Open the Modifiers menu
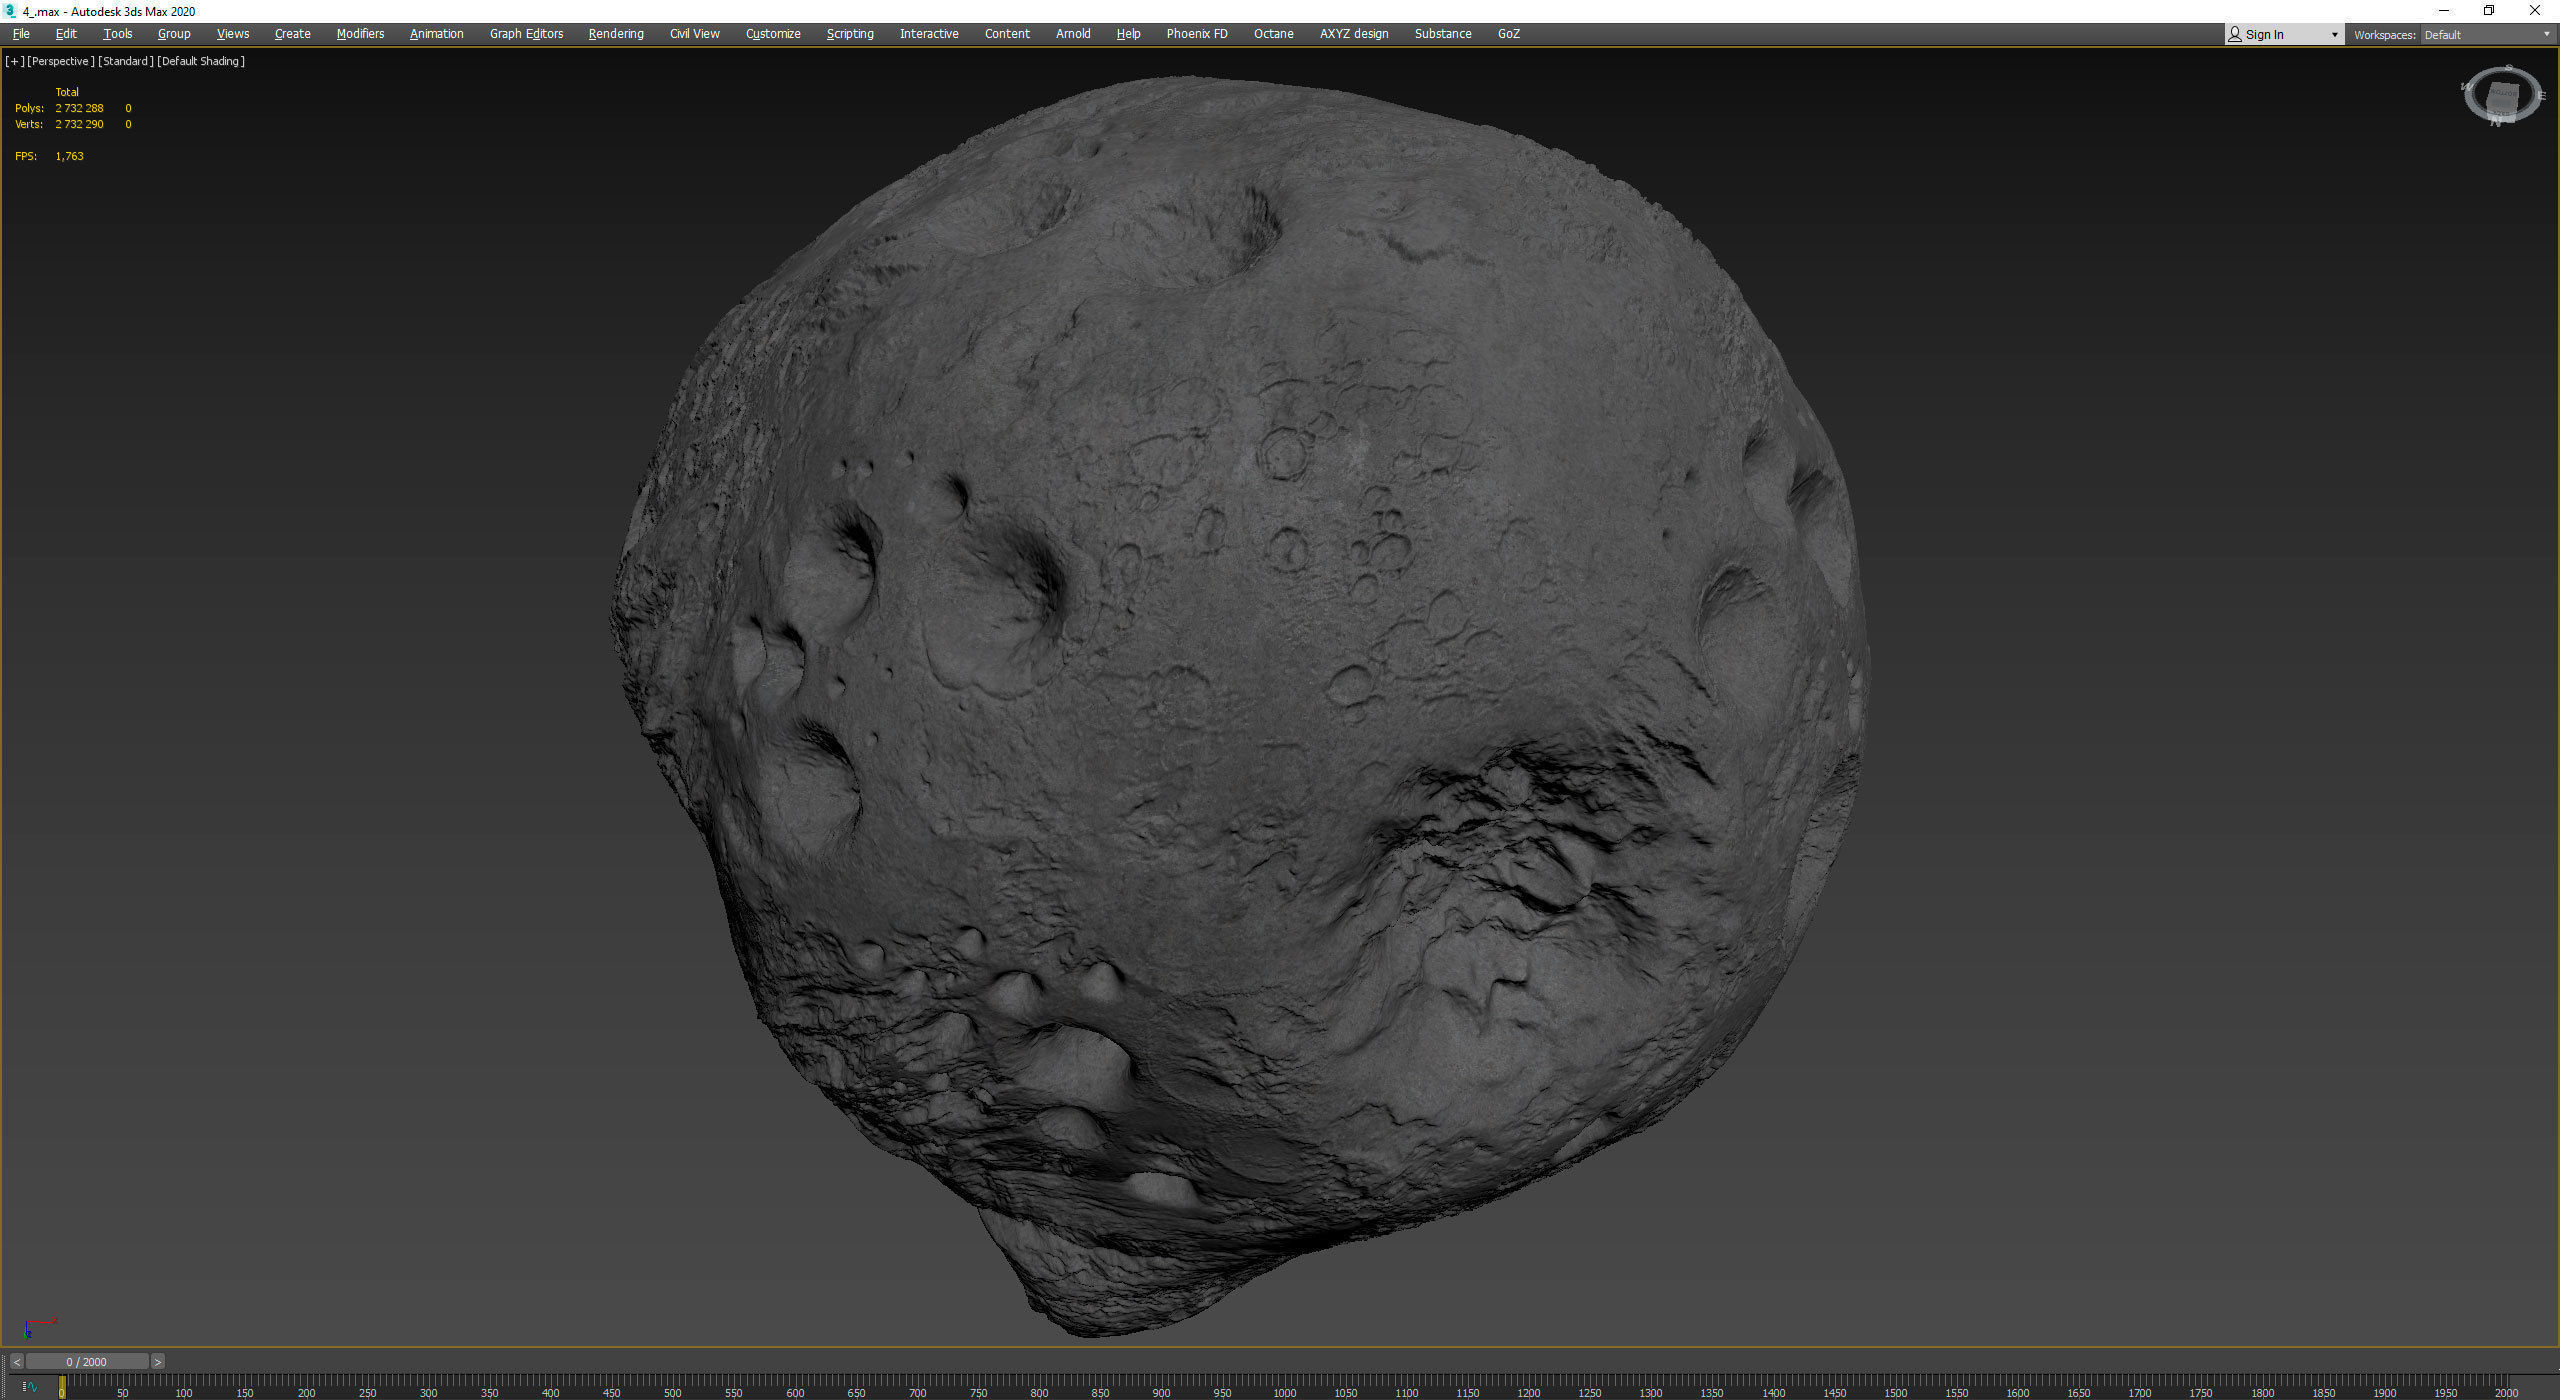2560x1400 pixels. click(x=360, y=34)
